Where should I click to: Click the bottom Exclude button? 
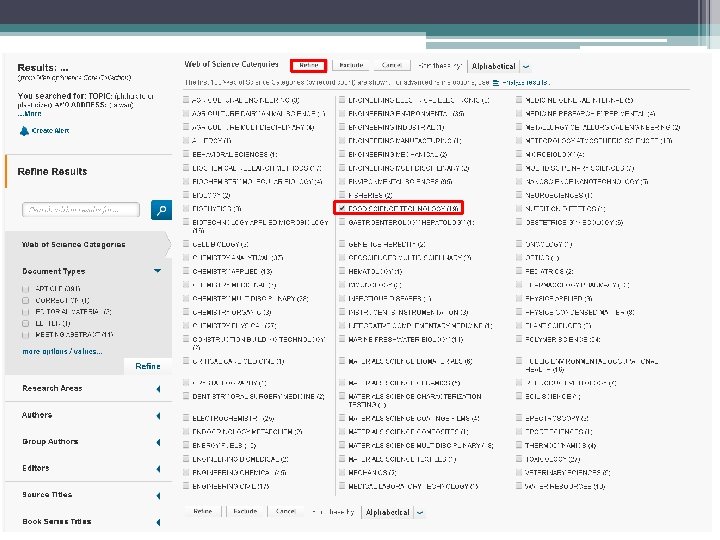tap(245, 512)
